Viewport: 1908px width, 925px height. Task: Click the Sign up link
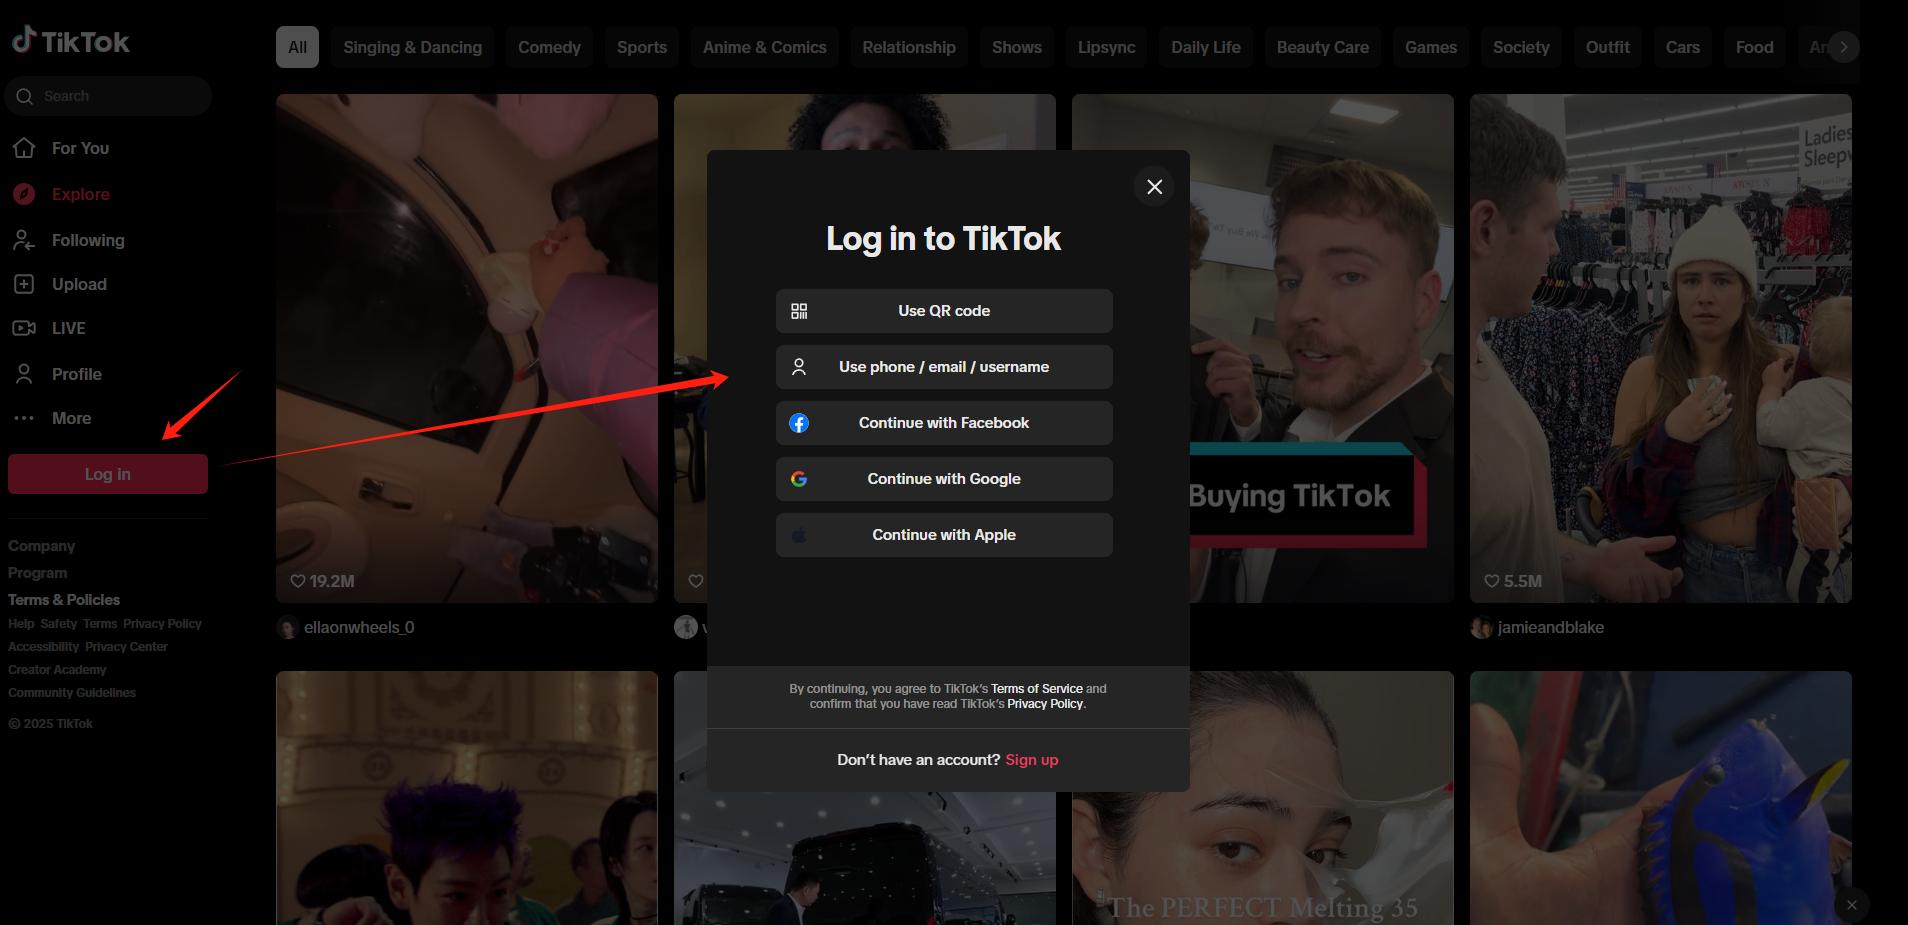(1031, 760)
